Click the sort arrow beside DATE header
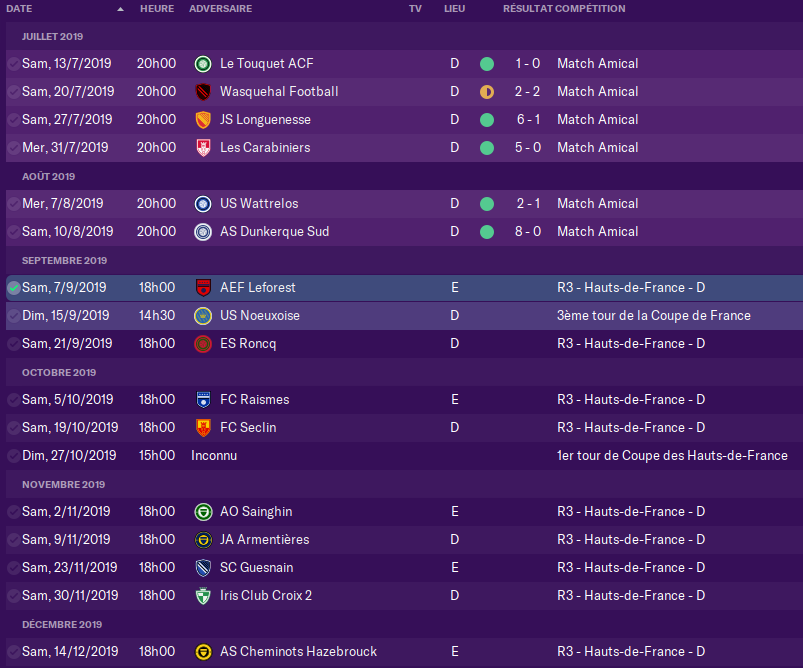 click(x=121, y=9)
